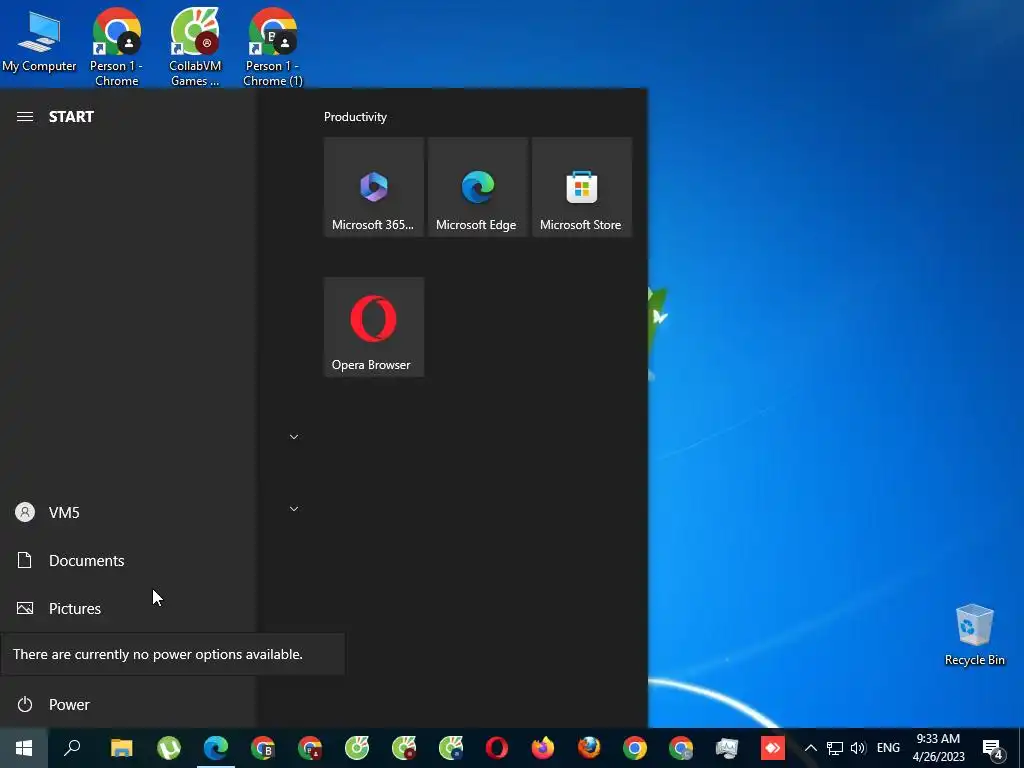
Task: Open Documents from the Start menu
Action: 127,560
